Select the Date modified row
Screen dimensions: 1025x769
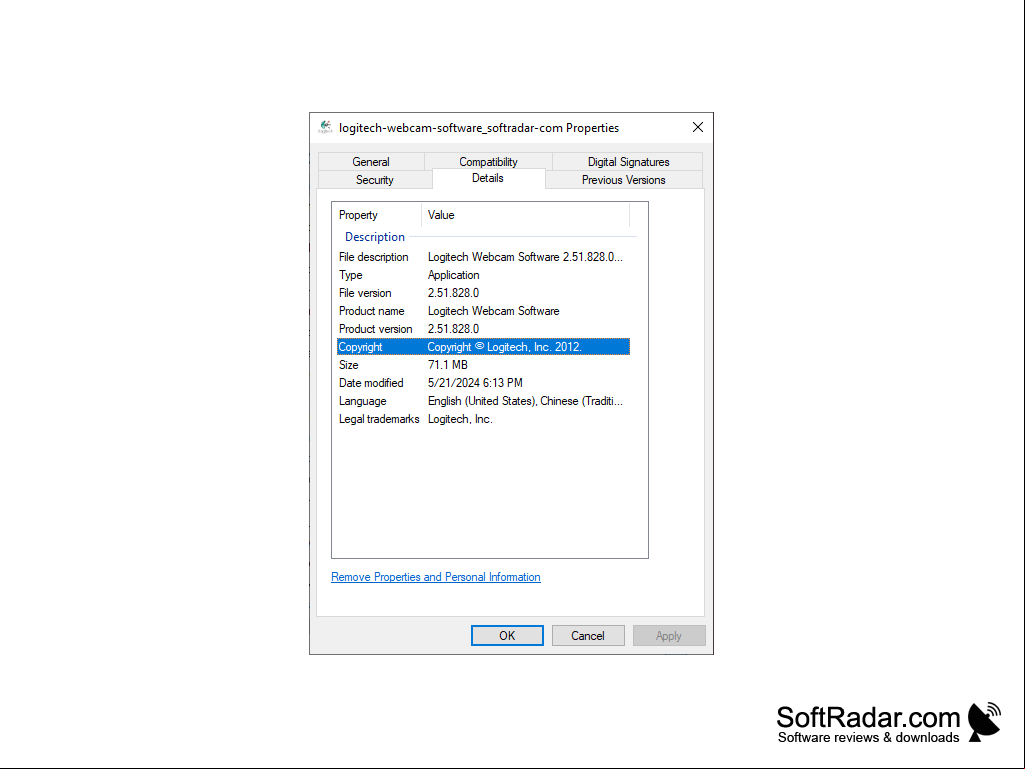[x=483, y=383]
